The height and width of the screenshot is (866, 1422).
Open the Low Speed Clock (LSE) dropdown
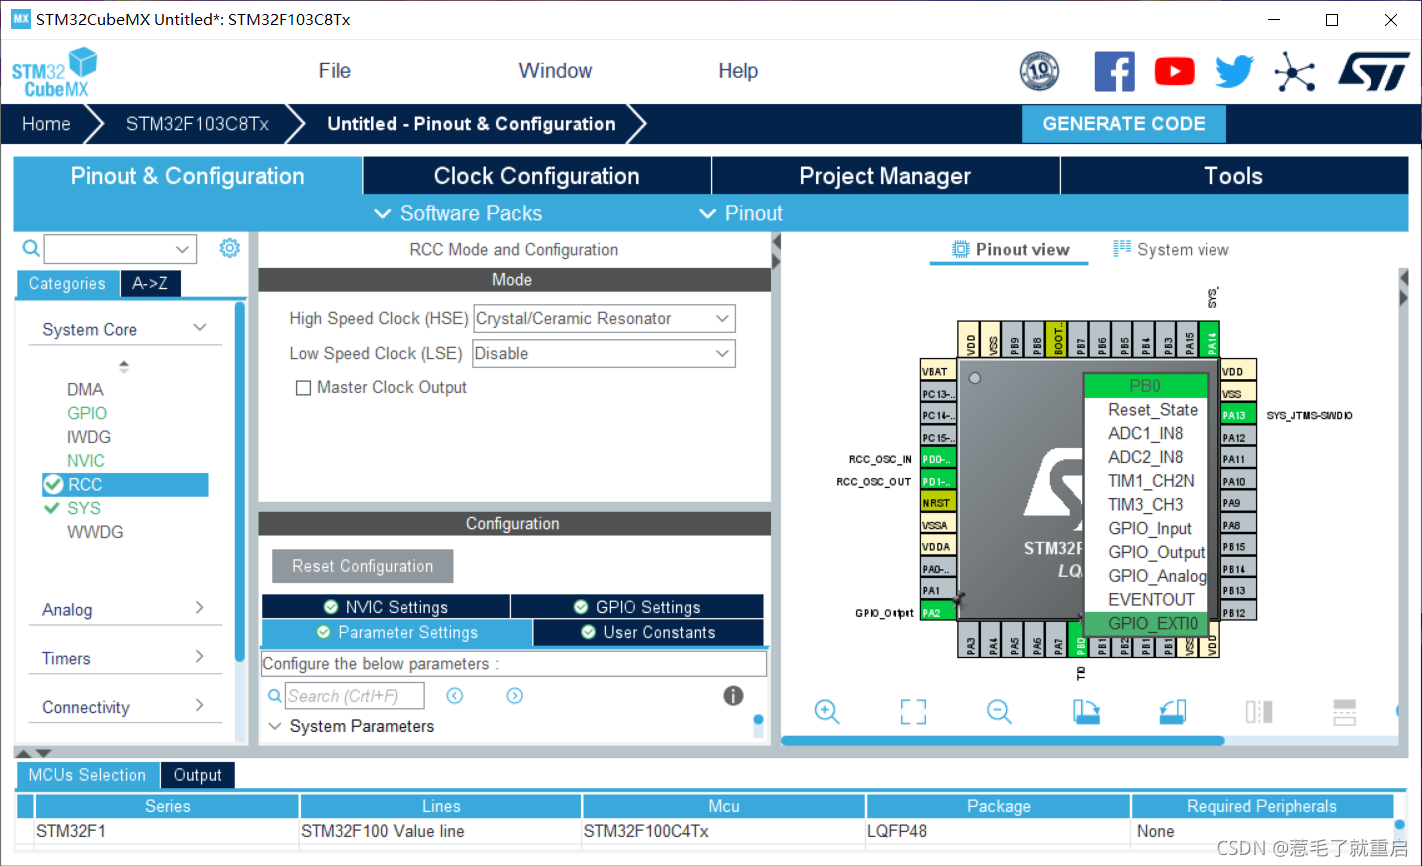coord(604,354)
